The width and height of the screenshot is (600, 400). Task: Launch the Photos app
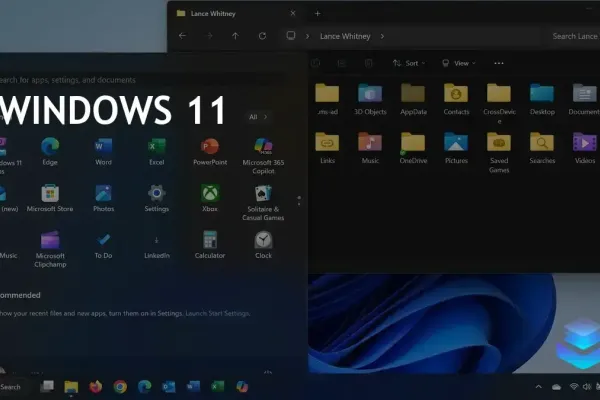tap(103, 198)
